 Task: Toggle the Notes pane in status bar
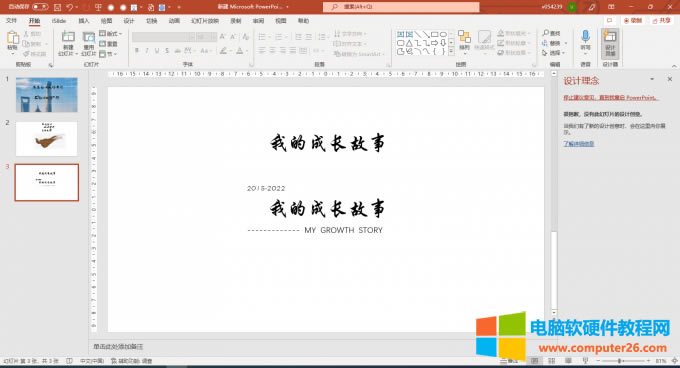[508, 361]
